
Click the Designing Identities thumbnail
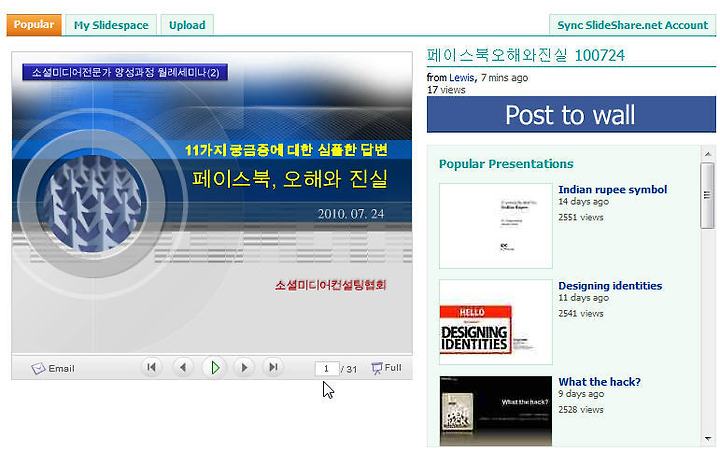(x=495, y=322)
